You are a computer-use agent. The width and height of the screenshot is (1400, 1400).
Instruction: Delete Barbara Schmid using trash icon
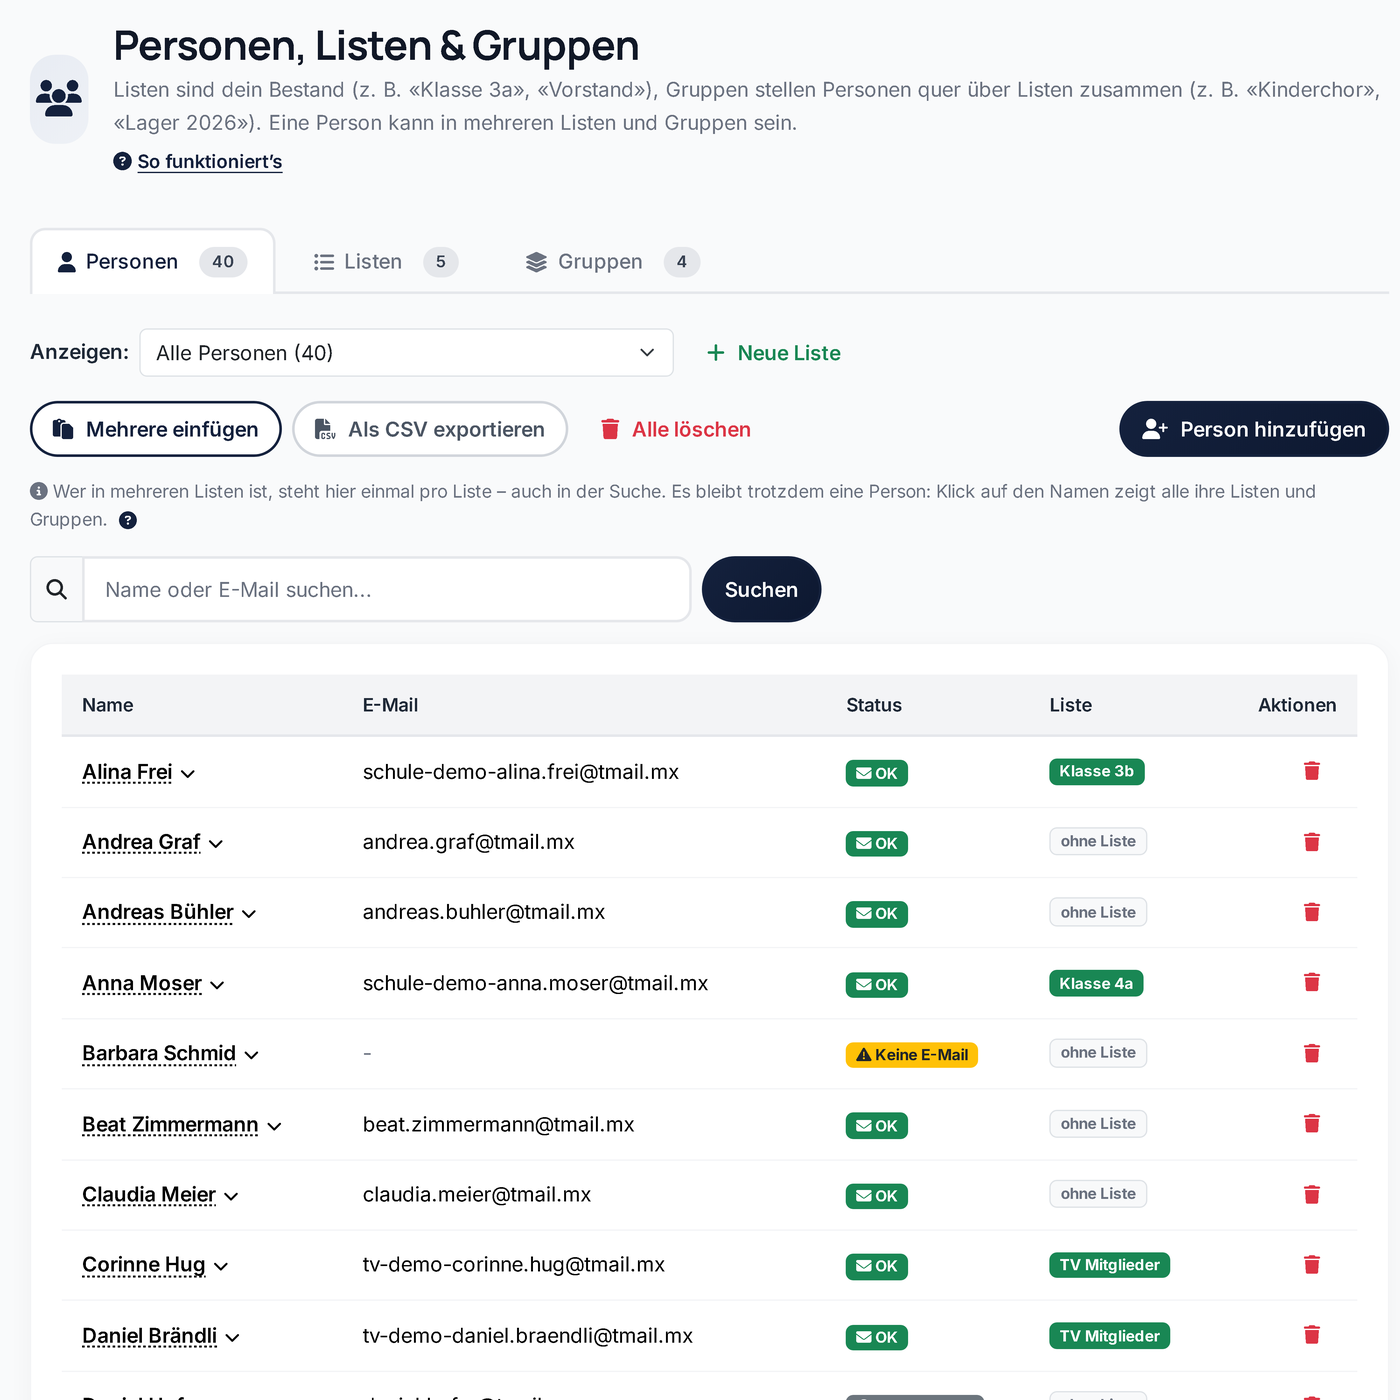[x=1312, y=1053]
